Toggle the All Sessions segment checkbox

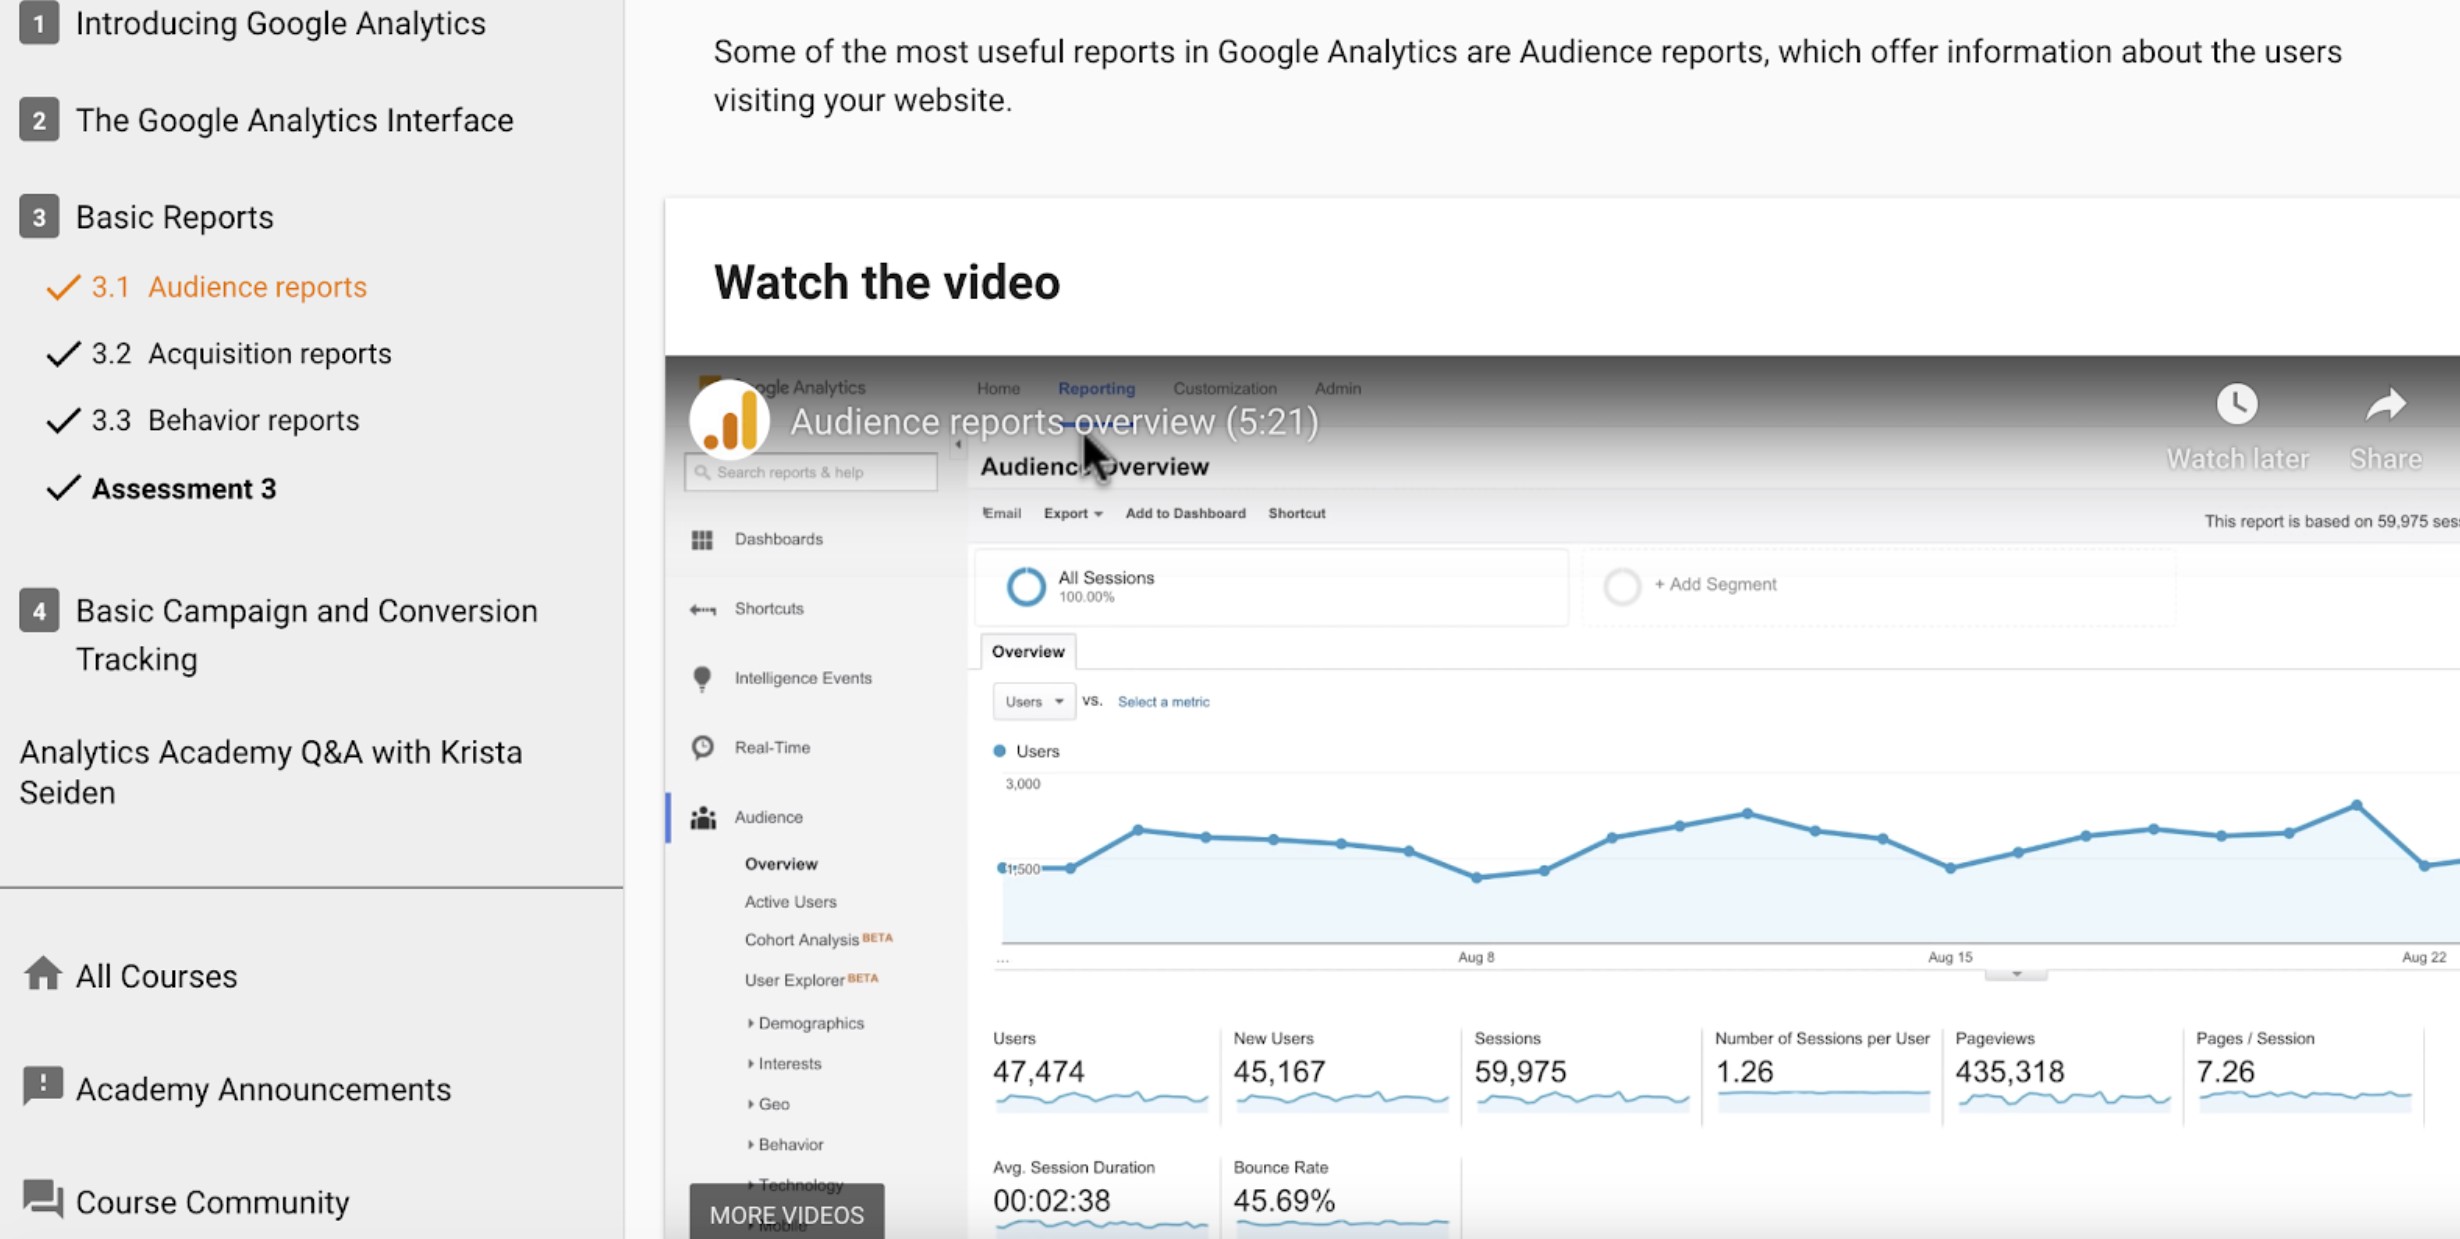click(1024, 585)
